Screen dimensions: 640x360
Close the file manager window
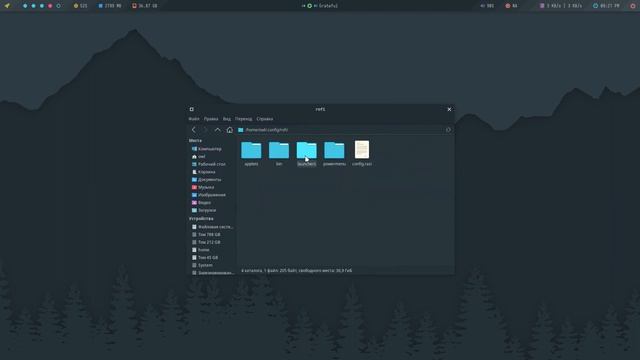click(x=449, y=109)
